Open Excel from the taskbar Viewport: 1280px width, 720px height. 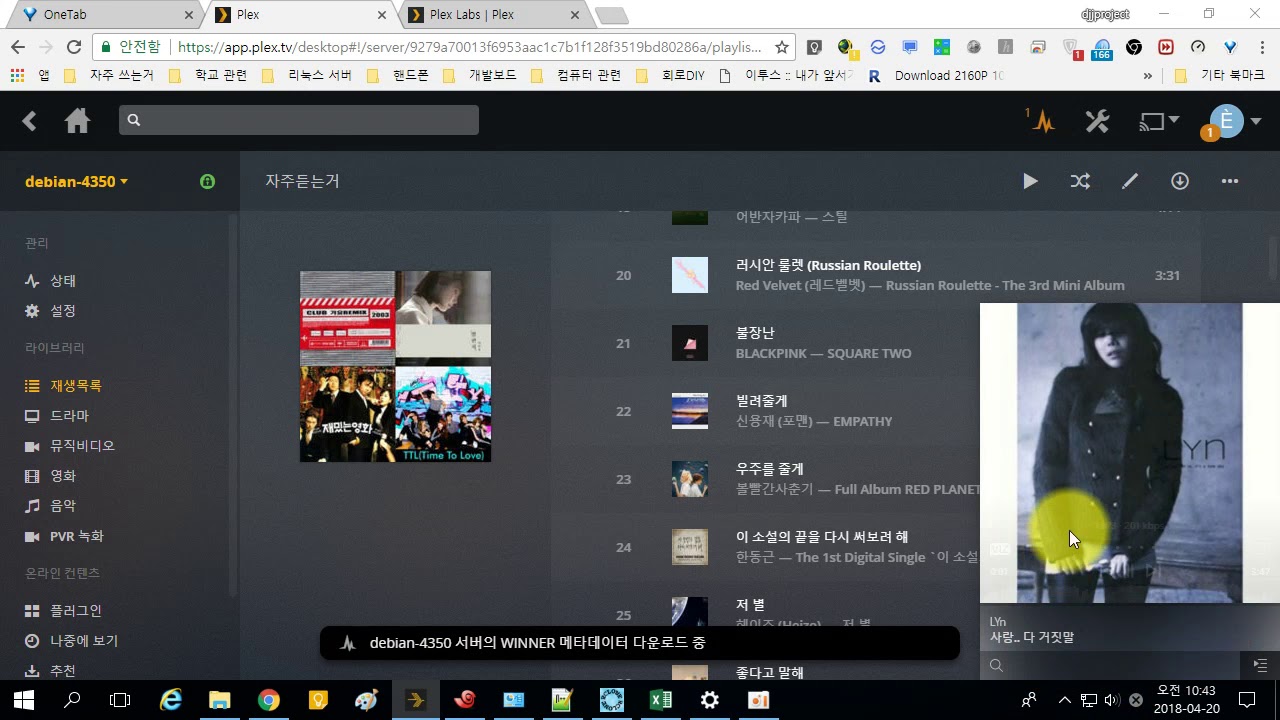pyautogui.click(x=661, y=700)
